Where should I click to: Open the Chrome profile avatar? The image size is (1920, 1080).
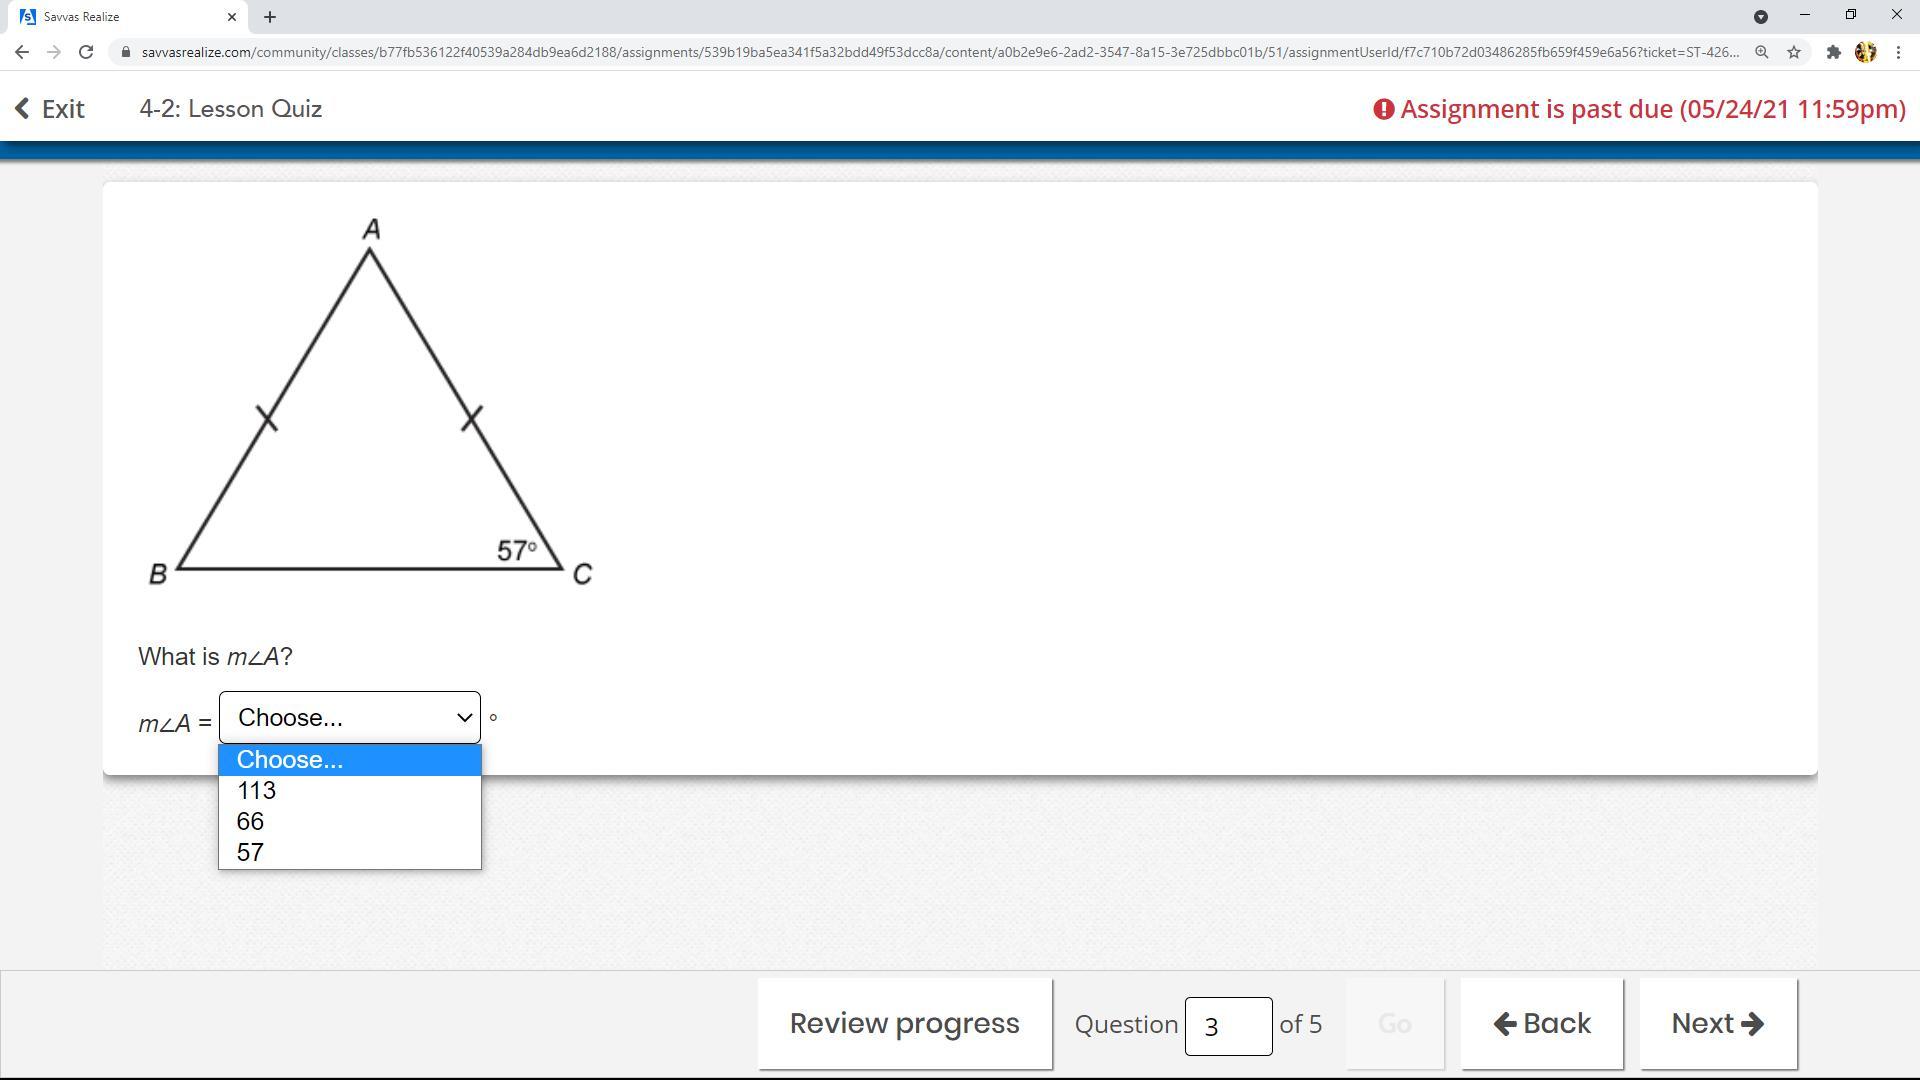click(x=1865, y=52)
